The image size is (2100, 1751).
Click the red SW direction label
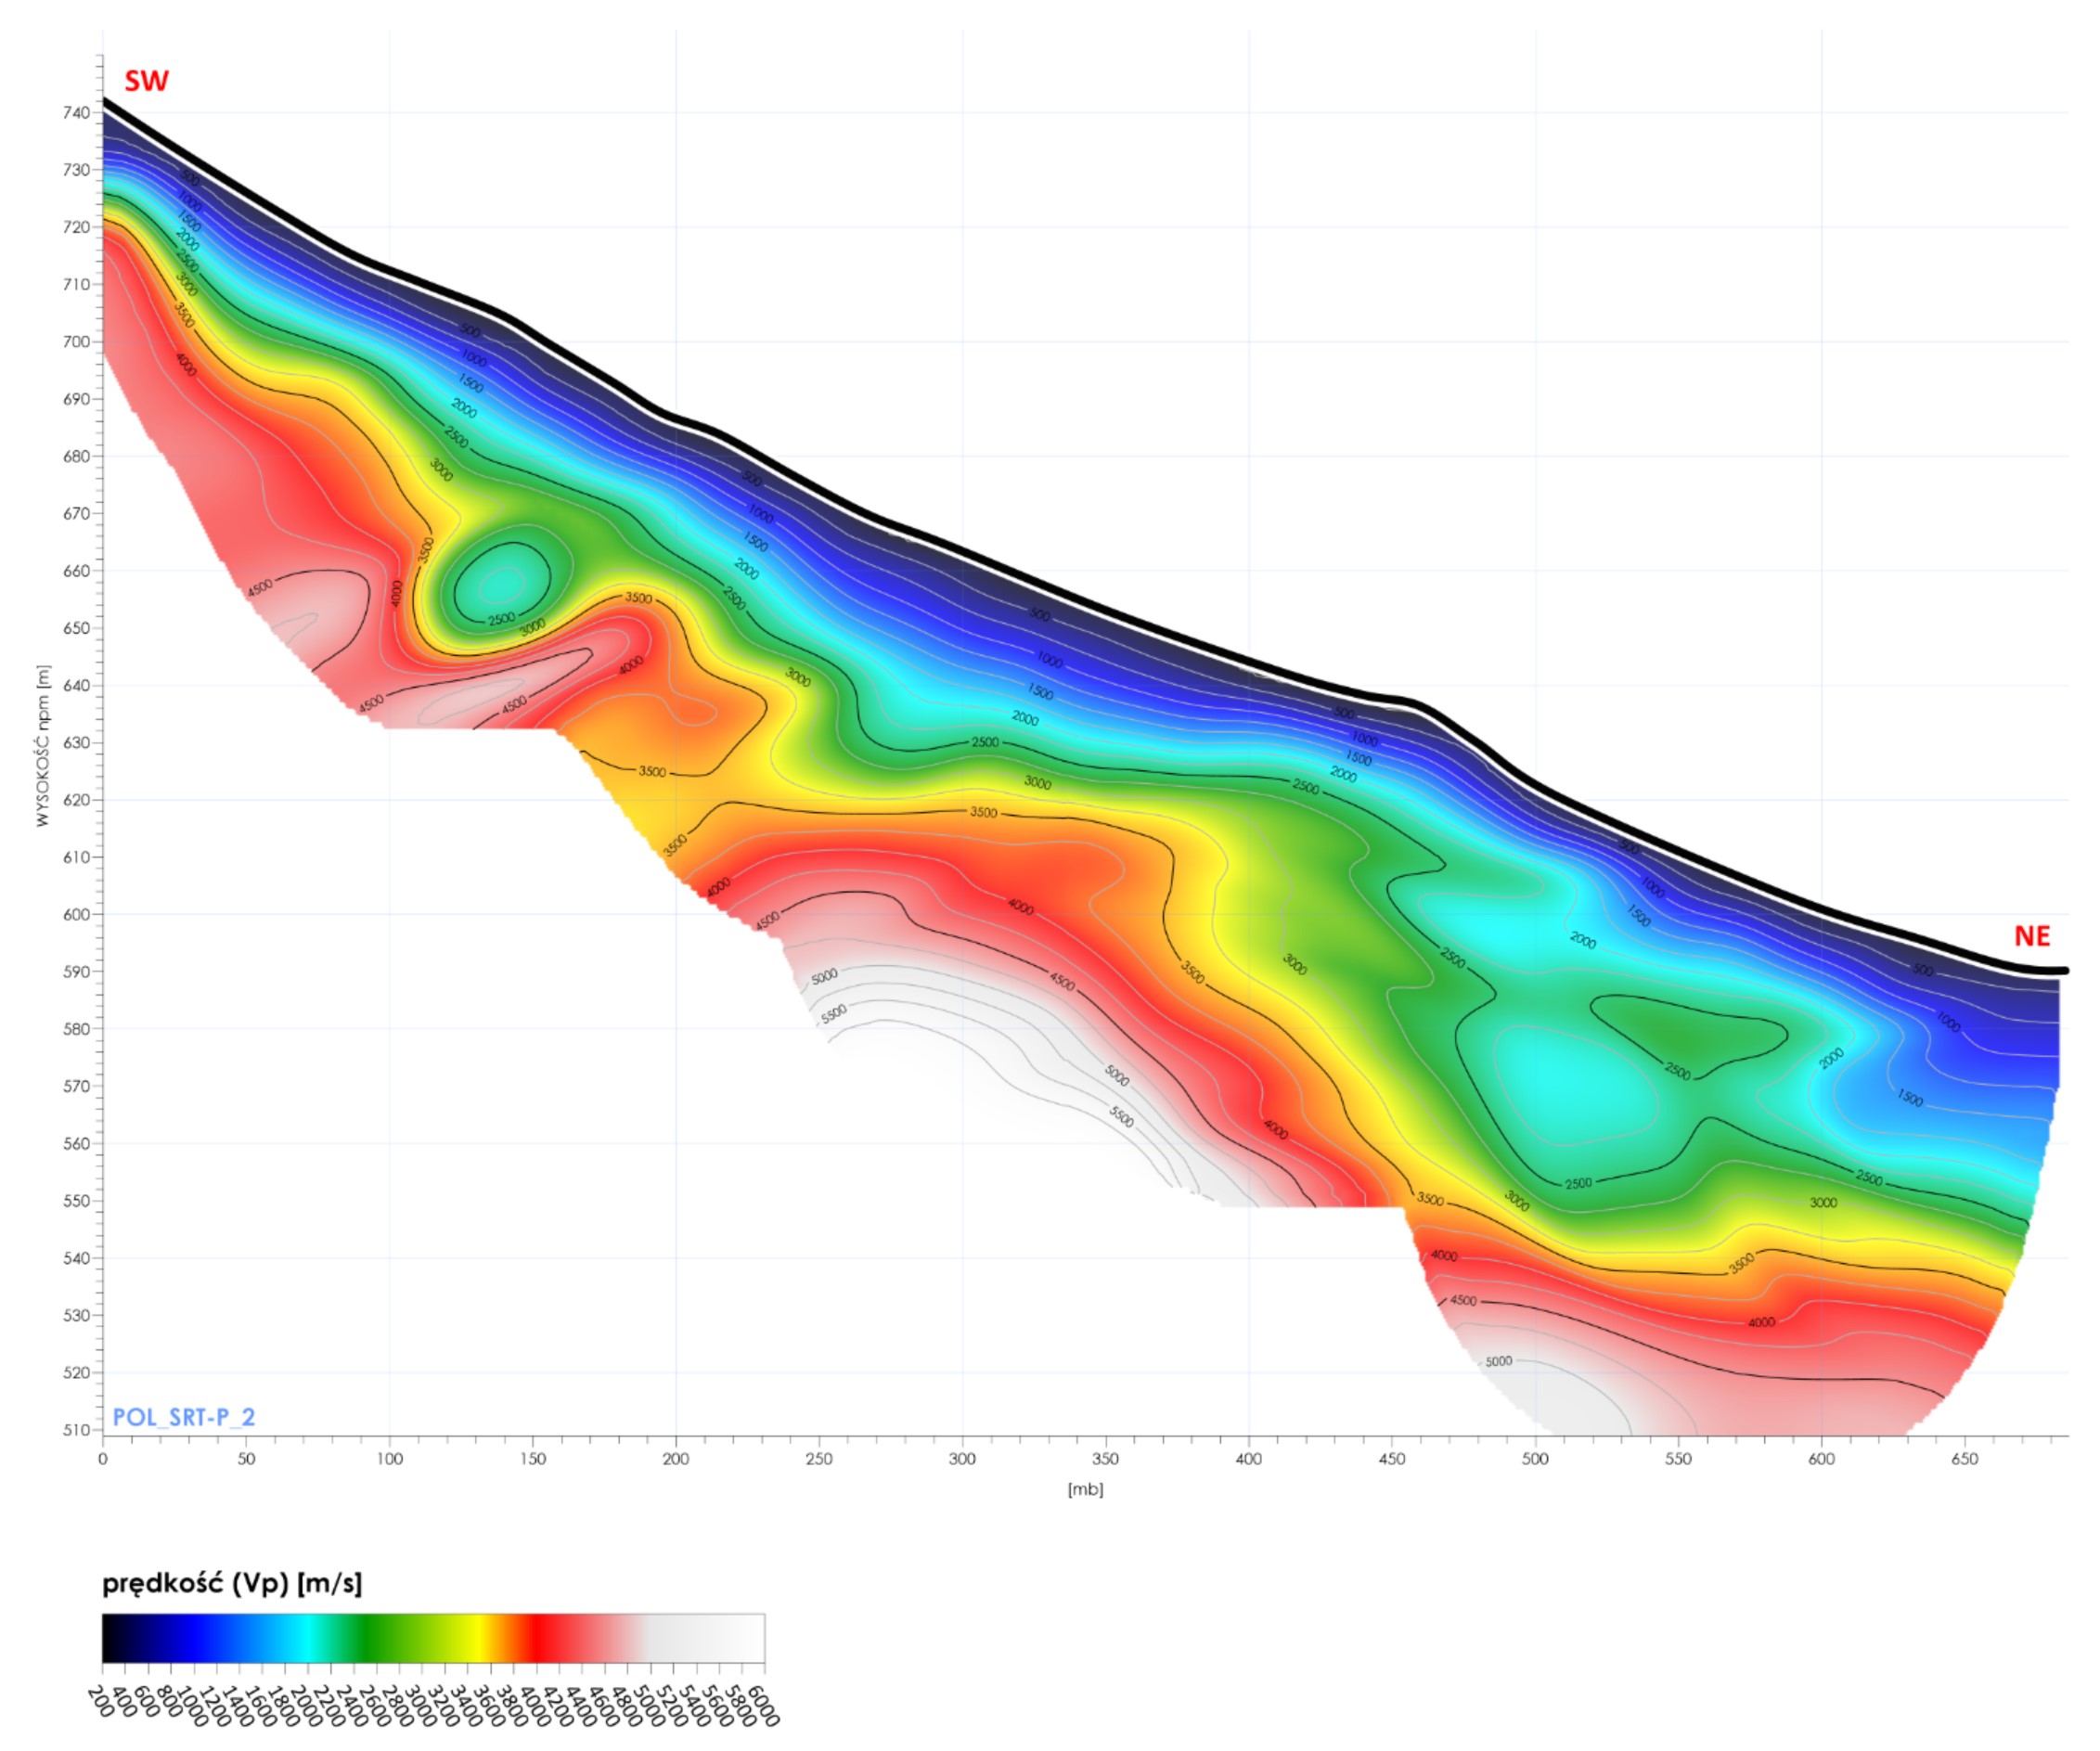pos(146,81)
